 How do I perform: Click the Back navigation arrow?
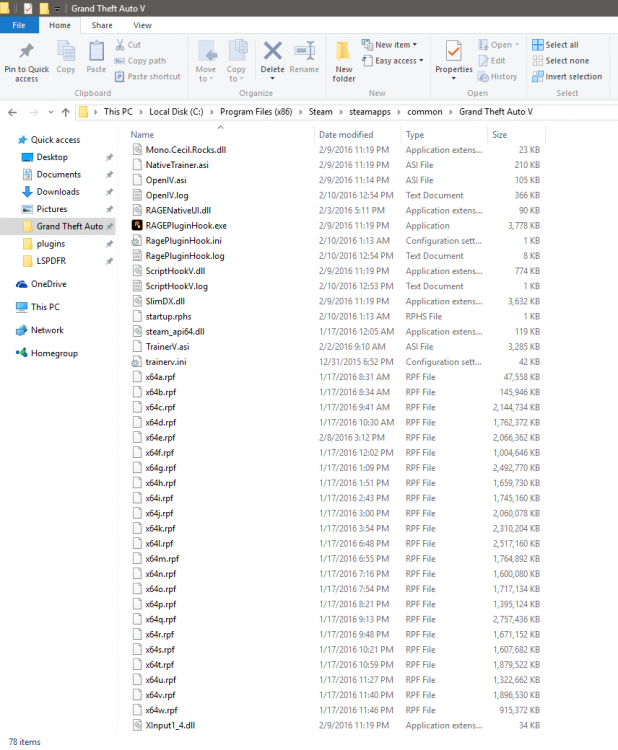[13, 112]
